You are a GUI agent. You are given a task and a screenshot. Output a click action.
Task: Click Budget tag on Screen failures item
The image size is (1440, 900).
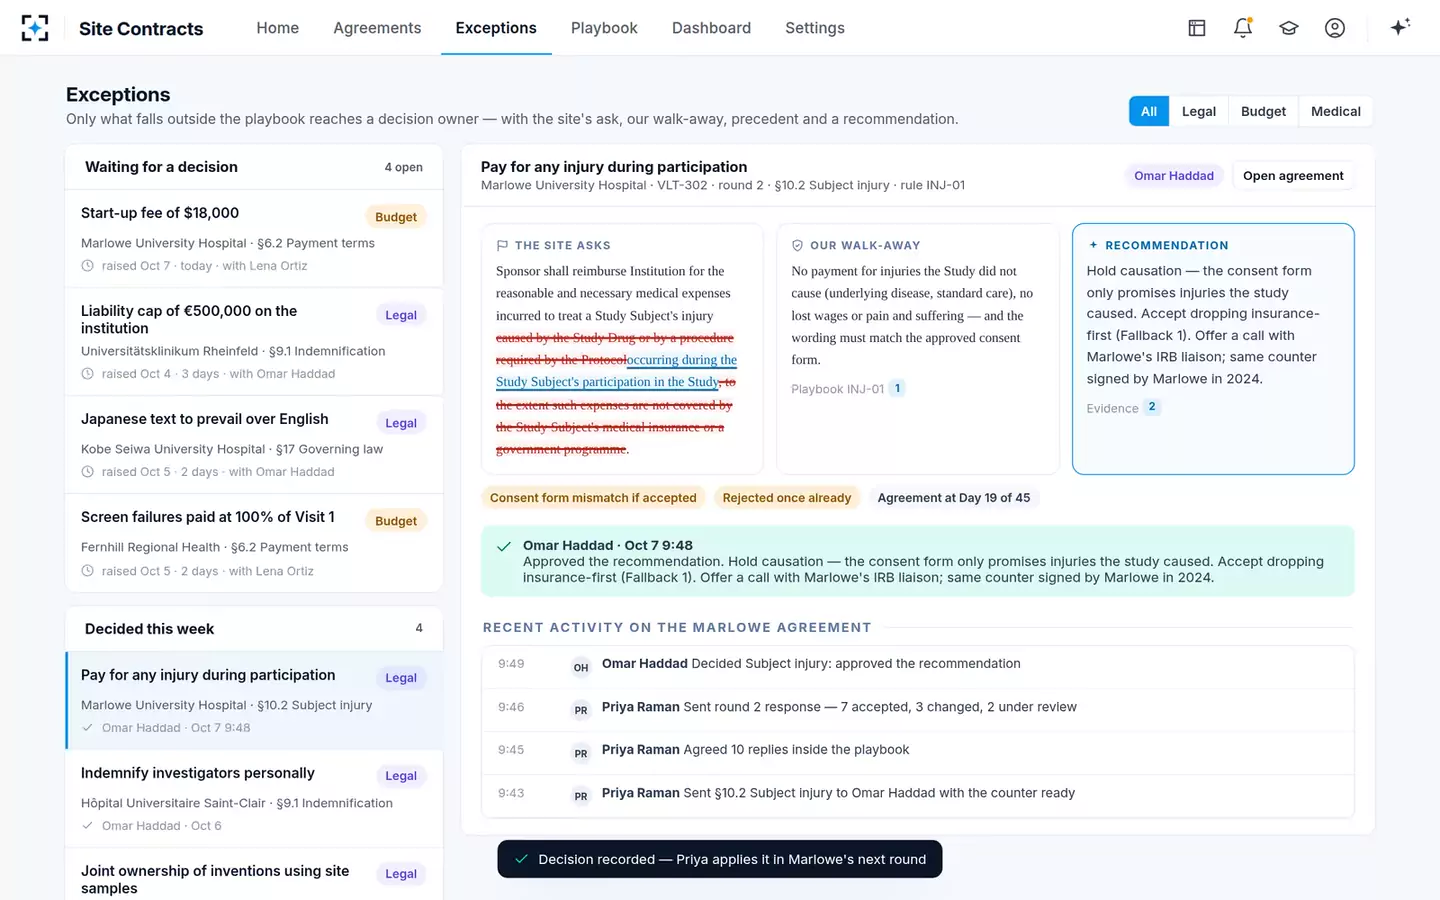396,521
